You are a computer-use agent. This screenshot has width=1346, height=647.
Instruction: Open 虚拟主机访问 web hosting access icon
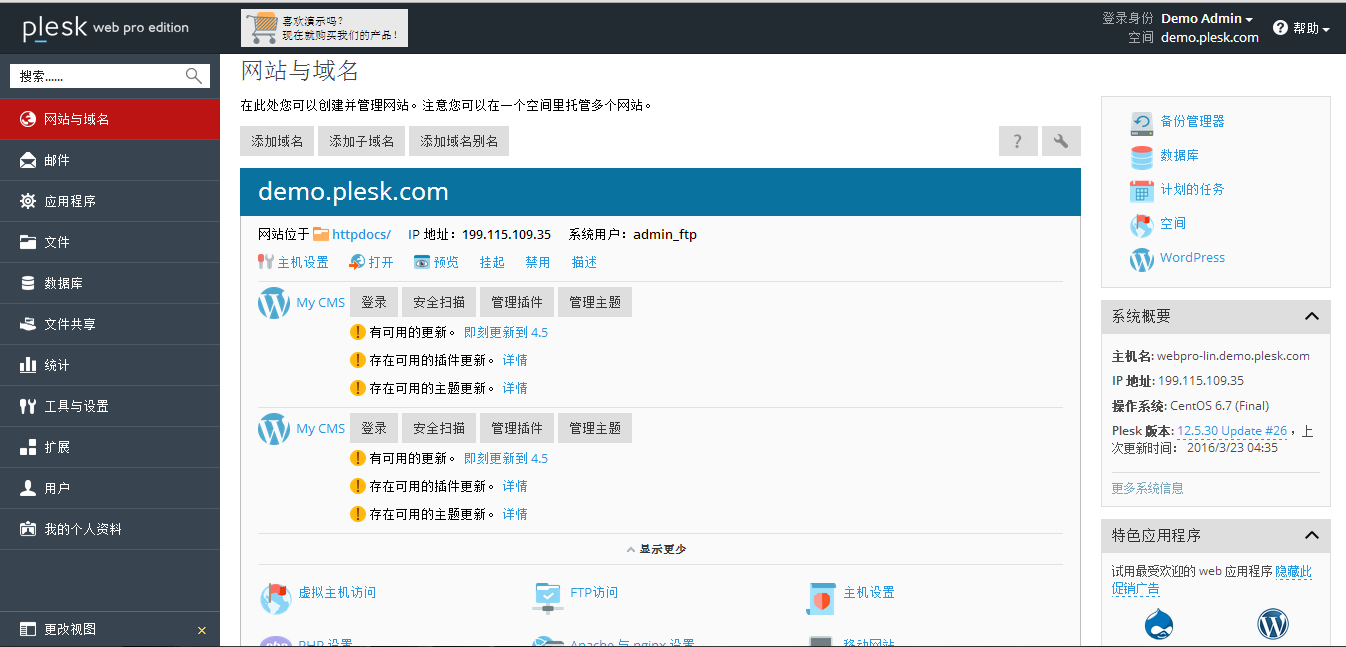(x=275, y=597)
